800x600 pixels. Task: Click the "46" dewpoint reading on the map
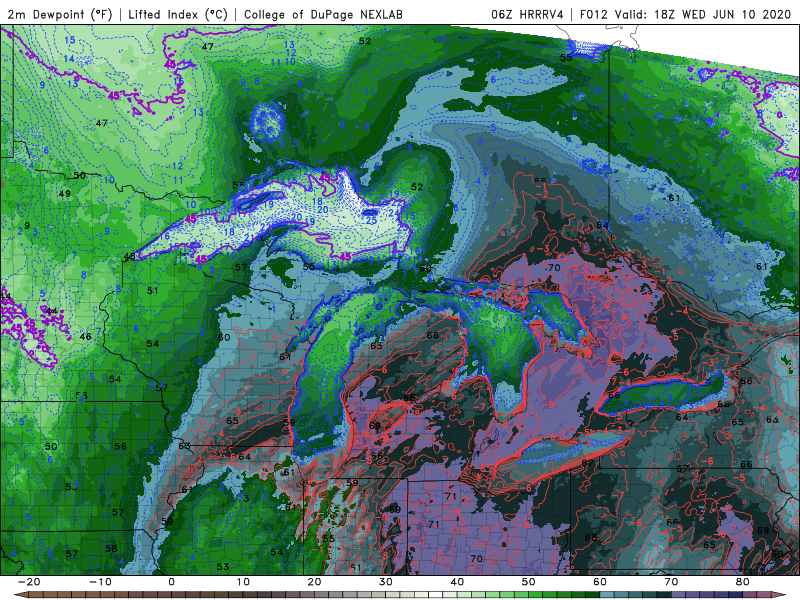[x=86, y=337]
